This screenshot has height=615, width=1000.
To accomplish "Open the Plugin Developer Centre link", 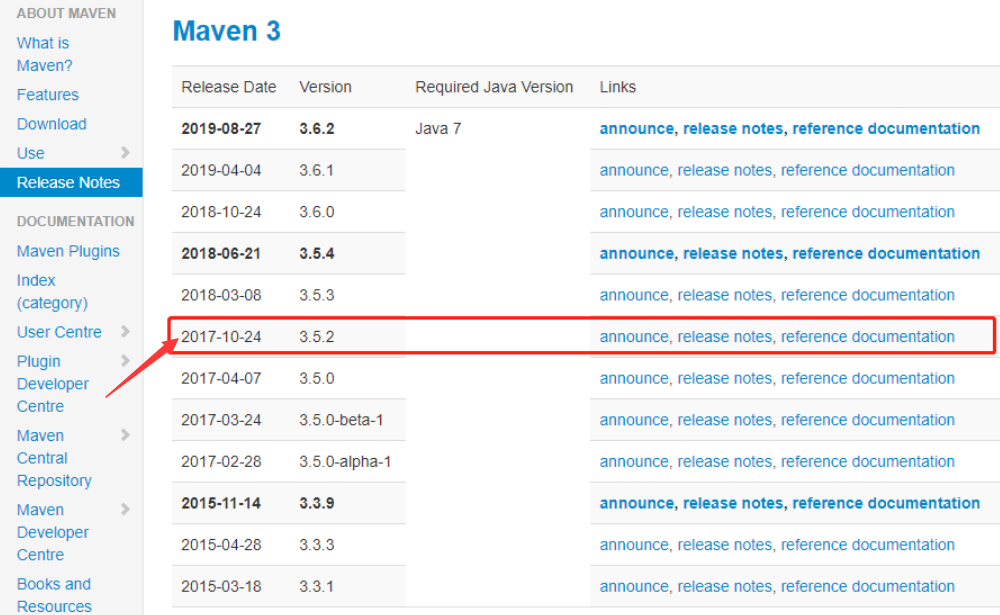I will (53, 383).
